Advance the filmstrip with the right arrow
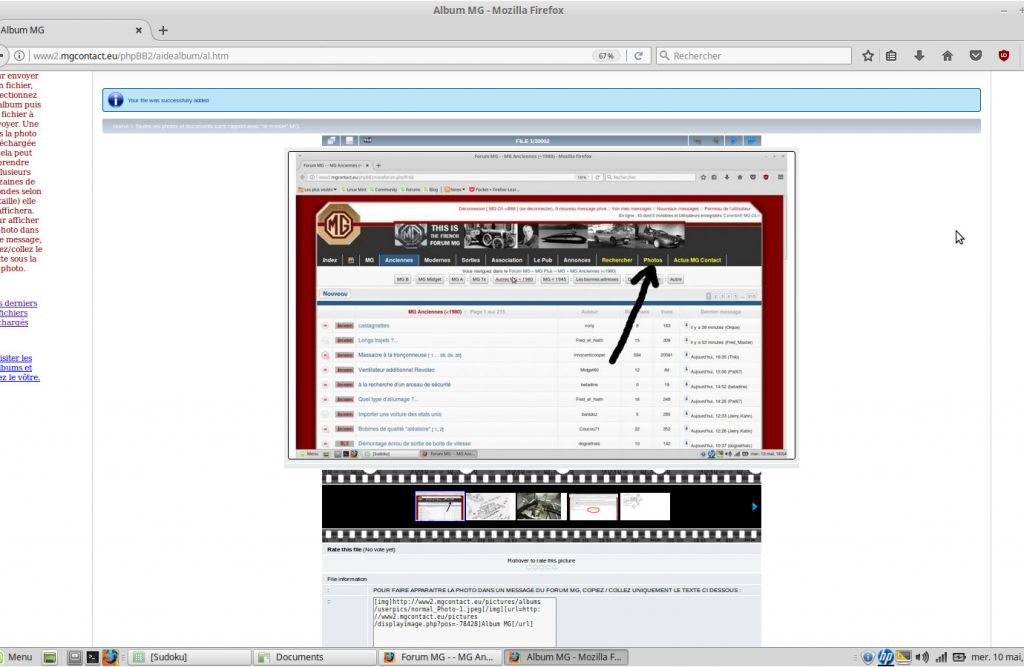Screen dimensions: 1024x667 click(x=754, y=506)
